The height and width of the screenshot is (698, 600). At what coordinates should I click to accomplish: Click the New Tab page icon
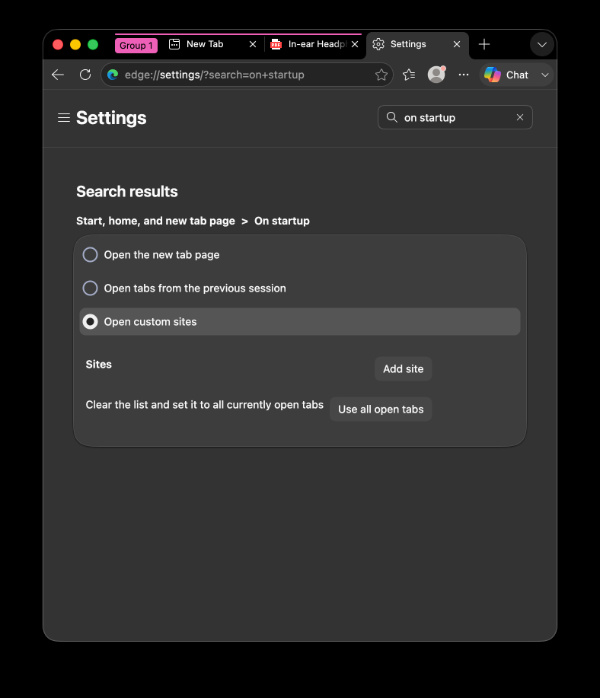pyautogui.click(x=174, y=44)
